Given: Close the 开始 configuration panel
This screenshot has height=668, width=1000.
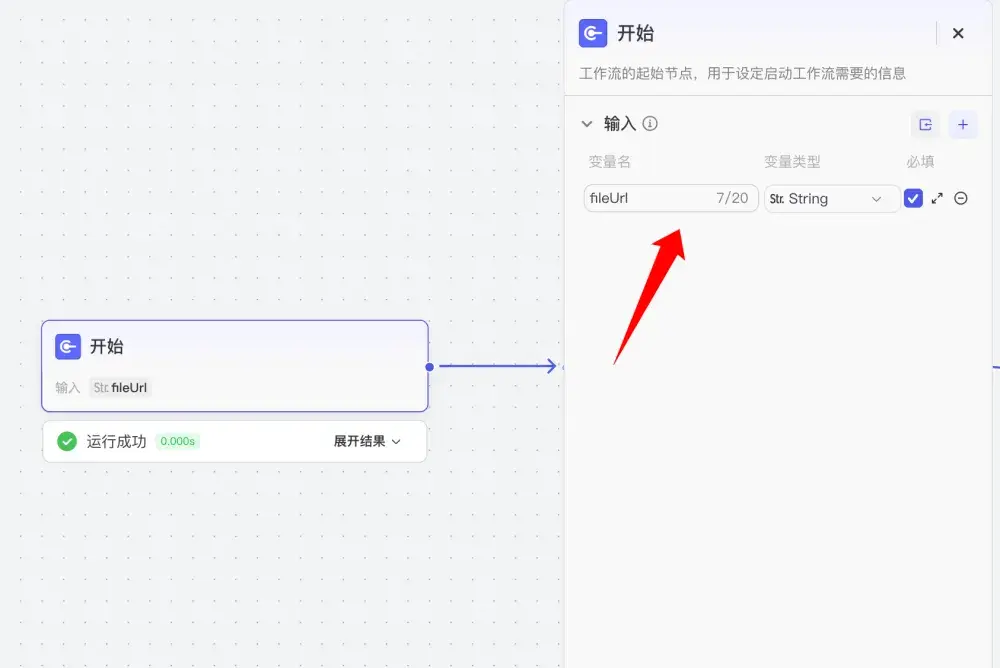Looking at the screenshot, I should tap(958, 33).
